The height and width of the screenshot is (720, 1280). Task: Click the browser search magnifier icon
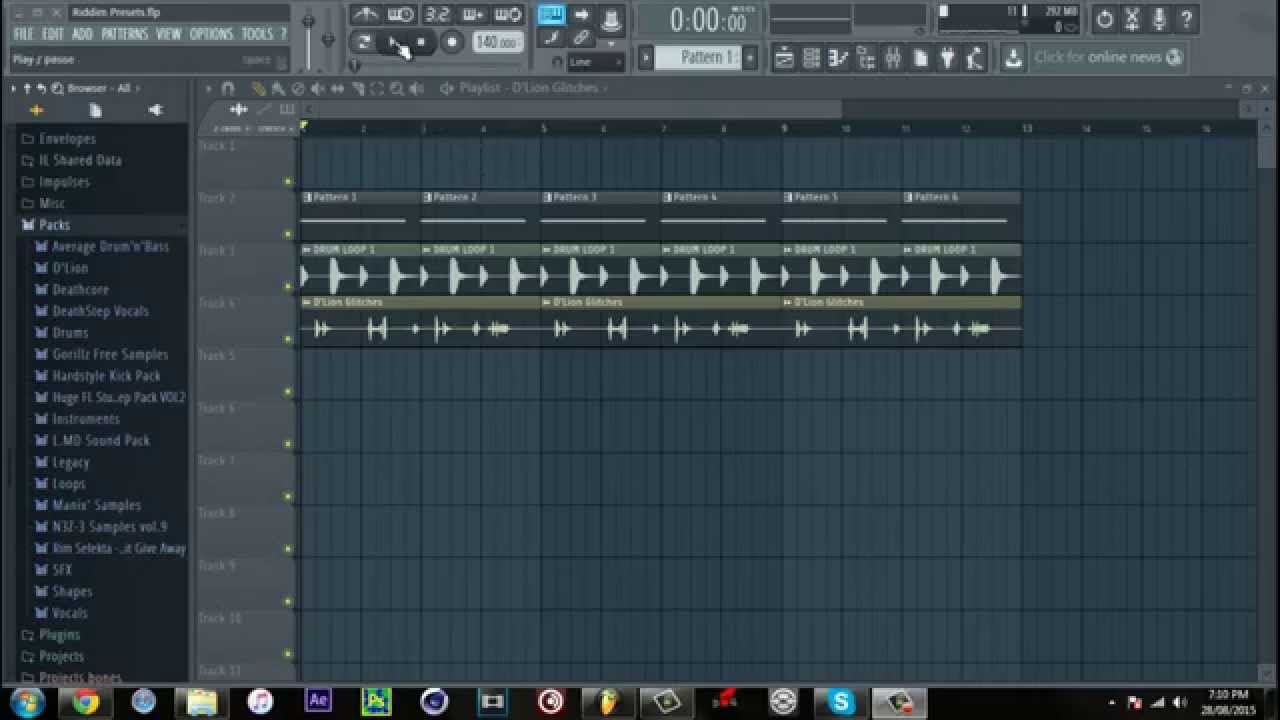pos(57,88)
